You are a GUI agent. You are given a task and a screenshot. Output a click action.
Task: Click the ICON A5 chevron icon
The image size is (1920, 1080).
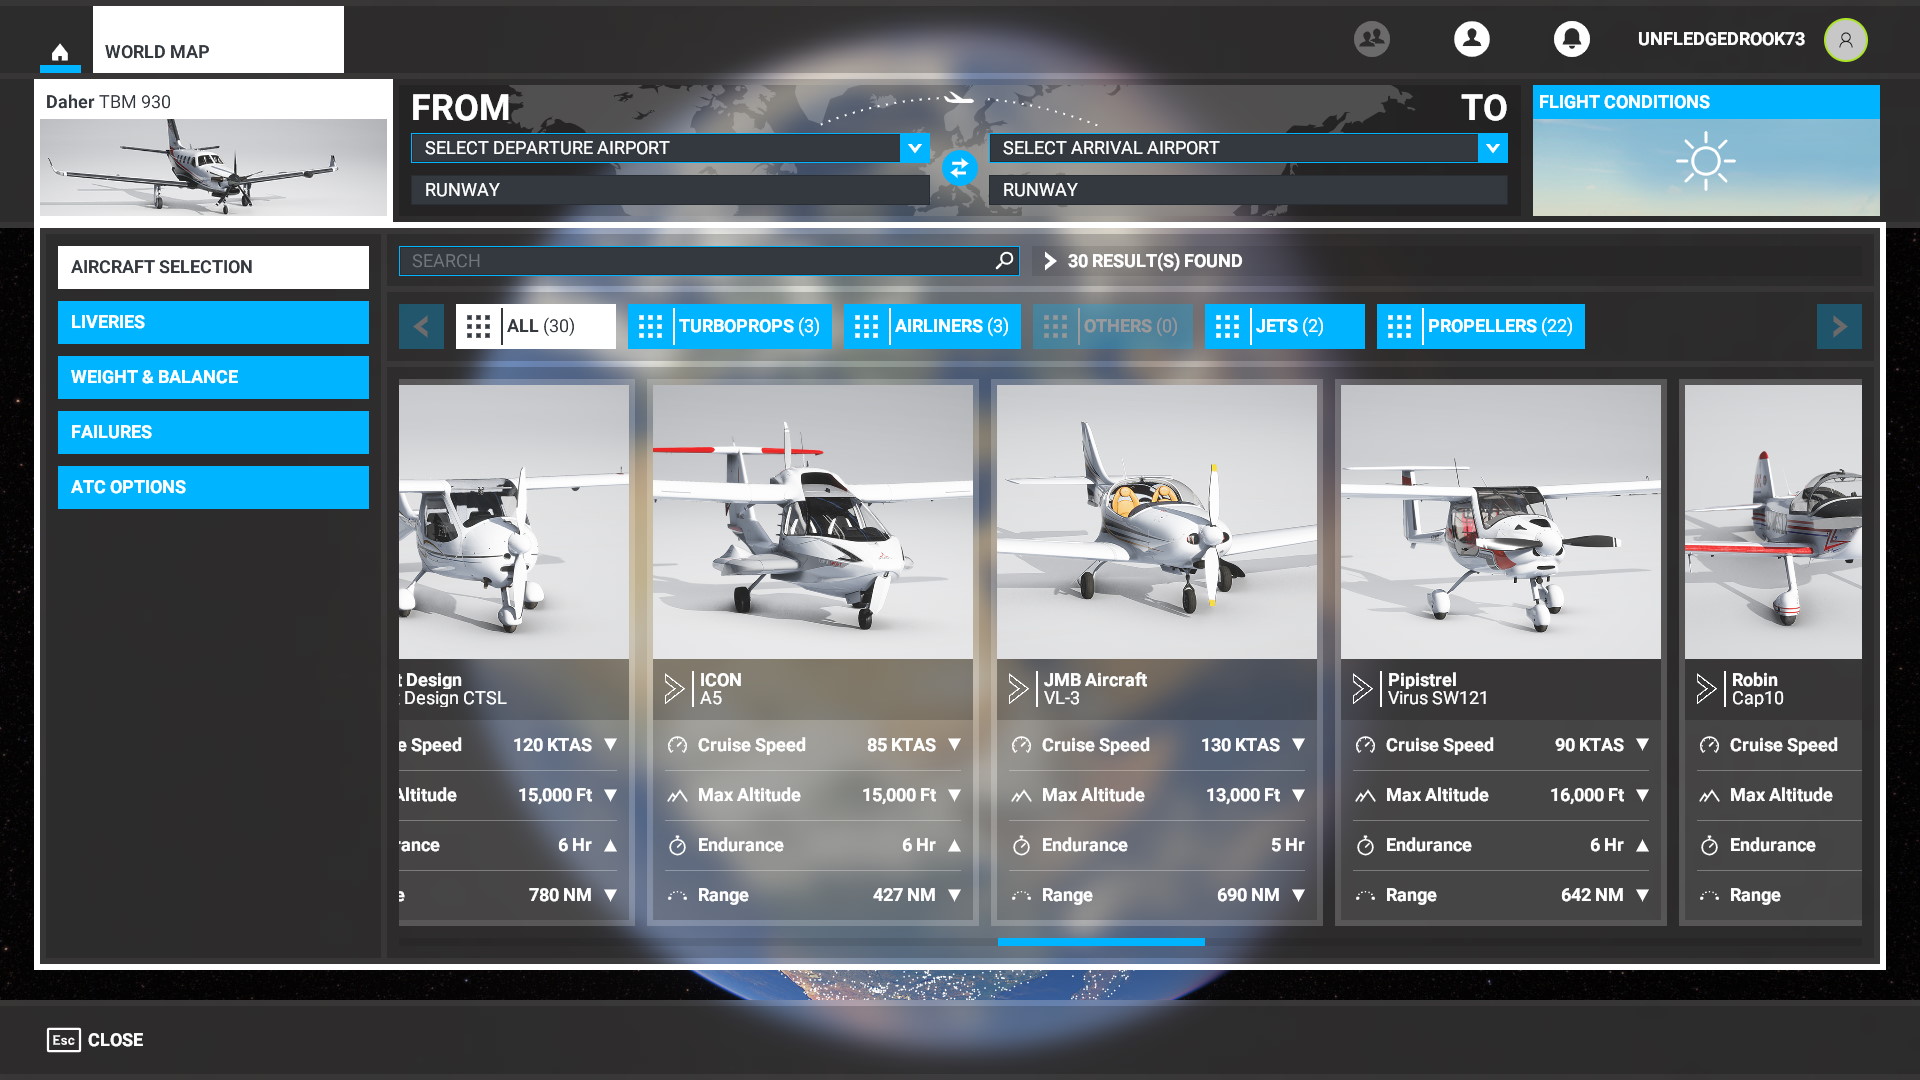pos(674,689)
